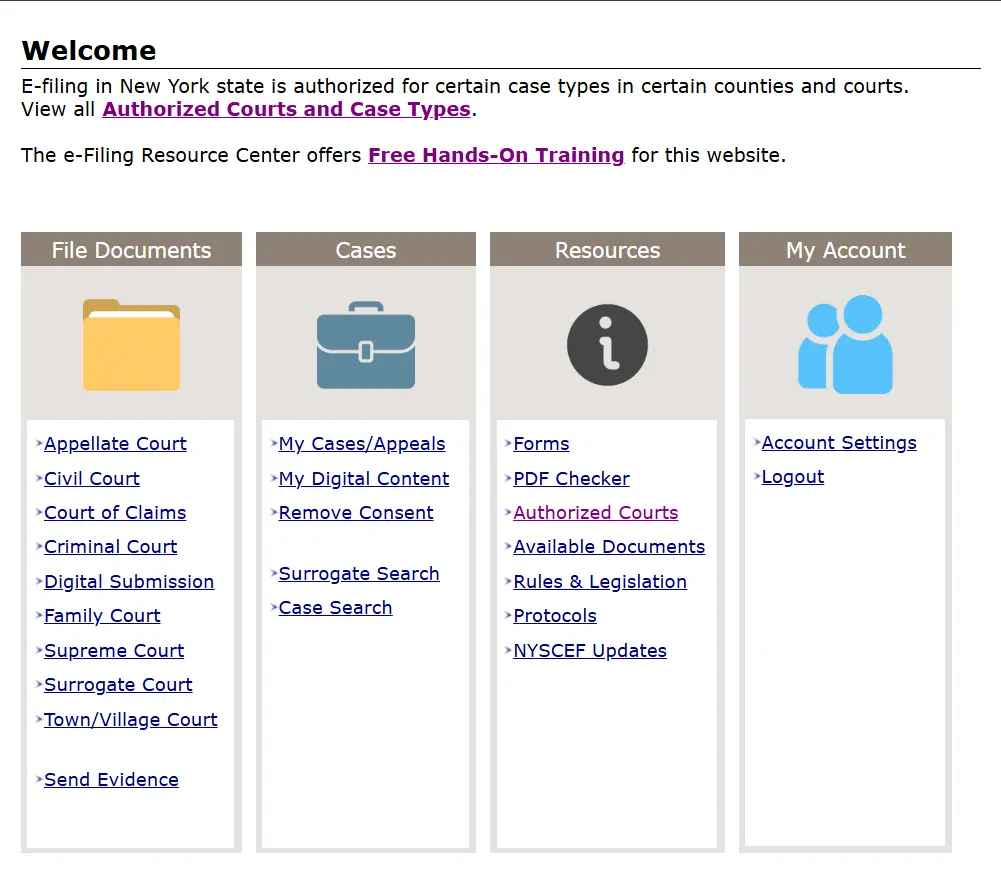
Task: Log out using the Logout link
Action: pos(793,477)
